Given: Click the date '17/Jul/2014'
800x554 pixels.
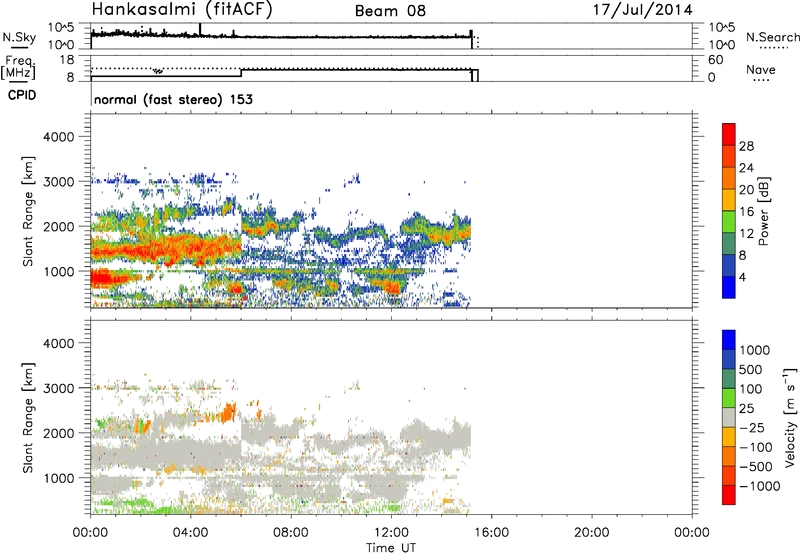Looking at the screenshot, I should pos(643,10).
